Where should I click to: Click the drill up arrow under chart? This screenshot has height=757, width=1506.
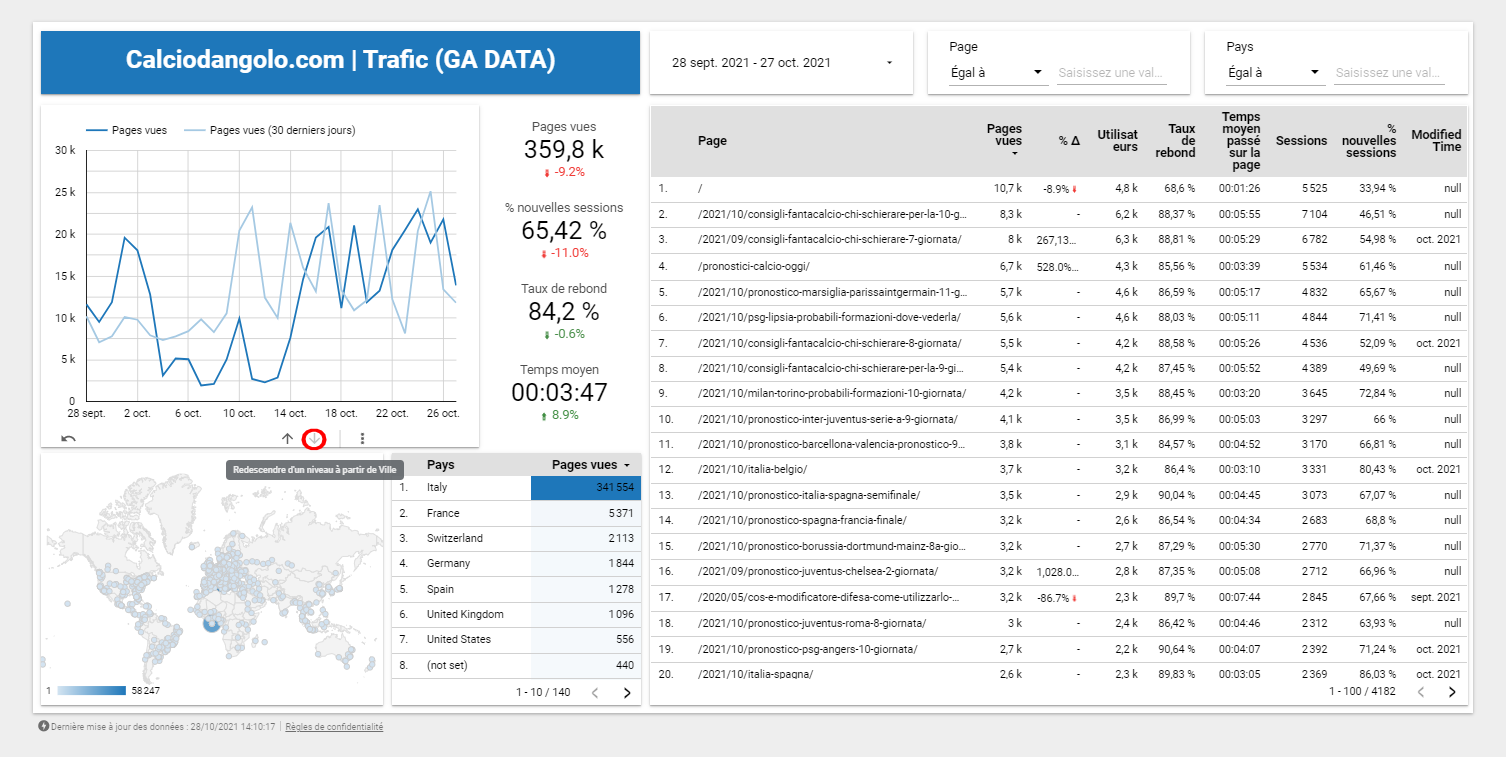287,438
